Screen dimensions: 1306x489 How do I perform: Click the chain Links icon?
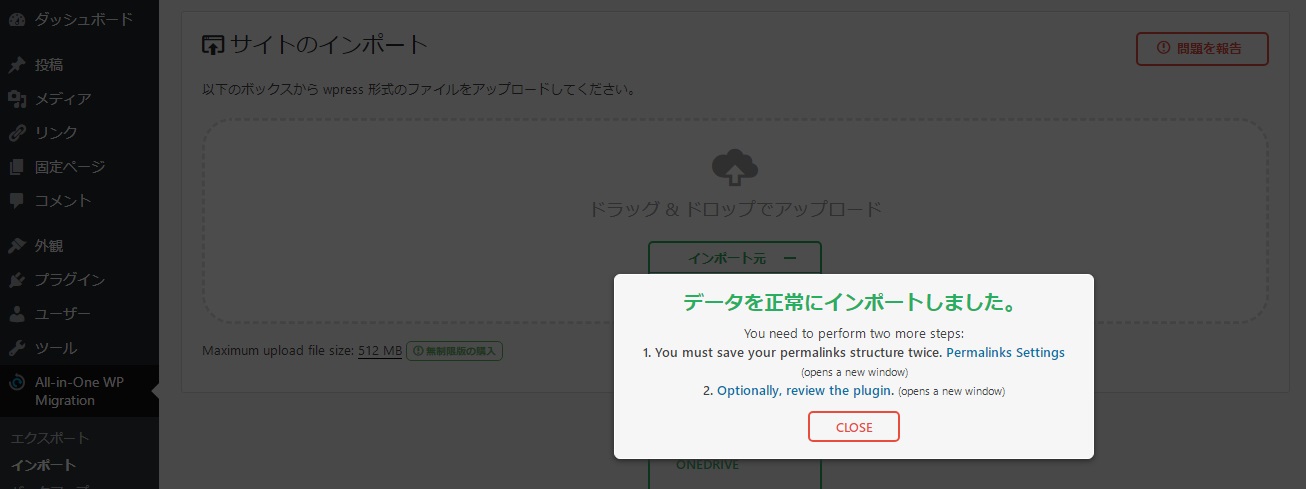(x=16, y=133)
